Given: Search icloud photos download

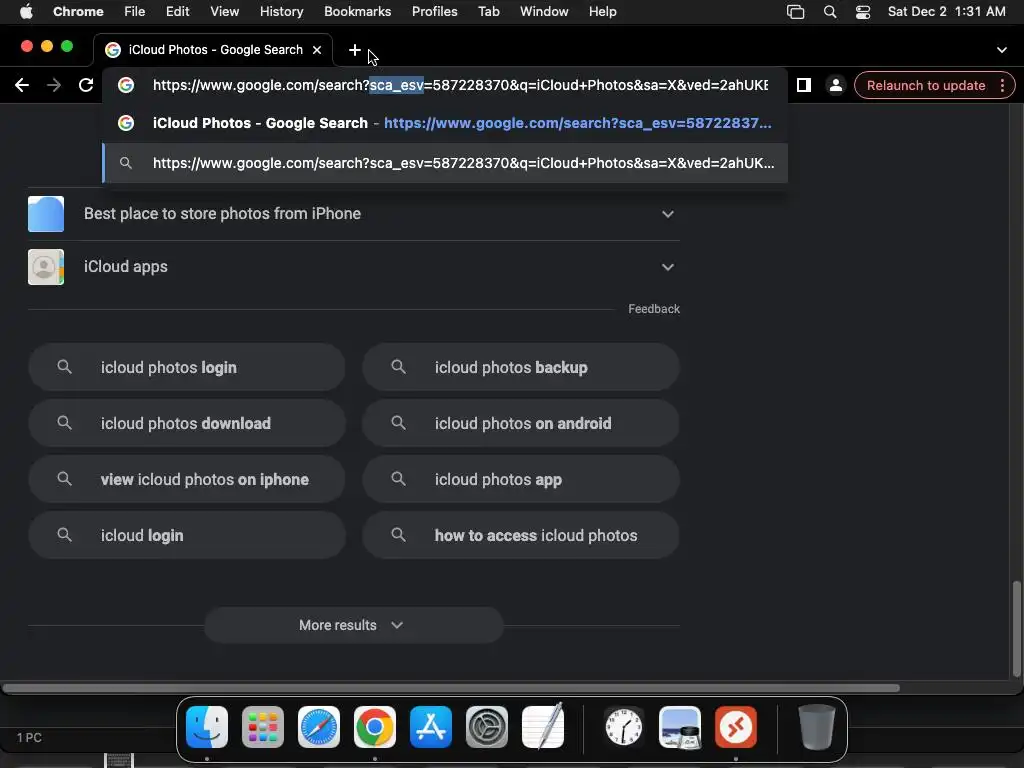Looking at the screenshot, I should coord(187,423).
